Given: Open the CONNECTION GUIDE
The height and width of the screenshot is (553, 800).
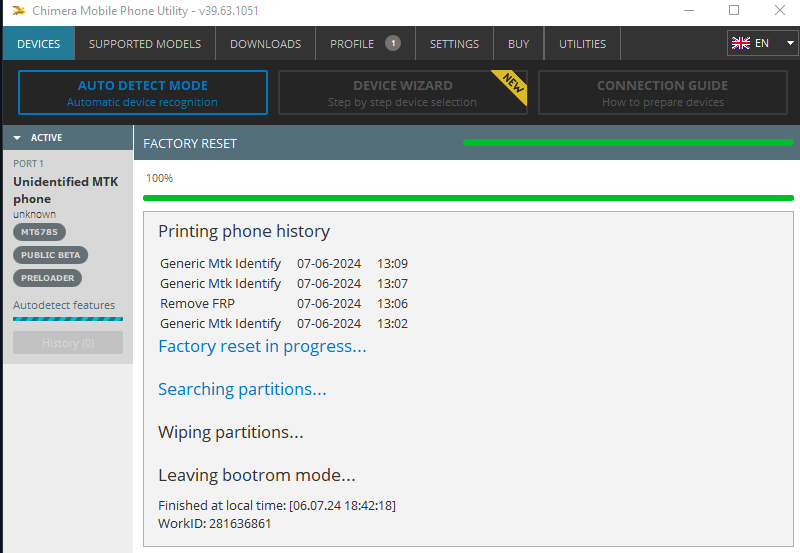Looking at the screenshot, I should coord(663,92).
